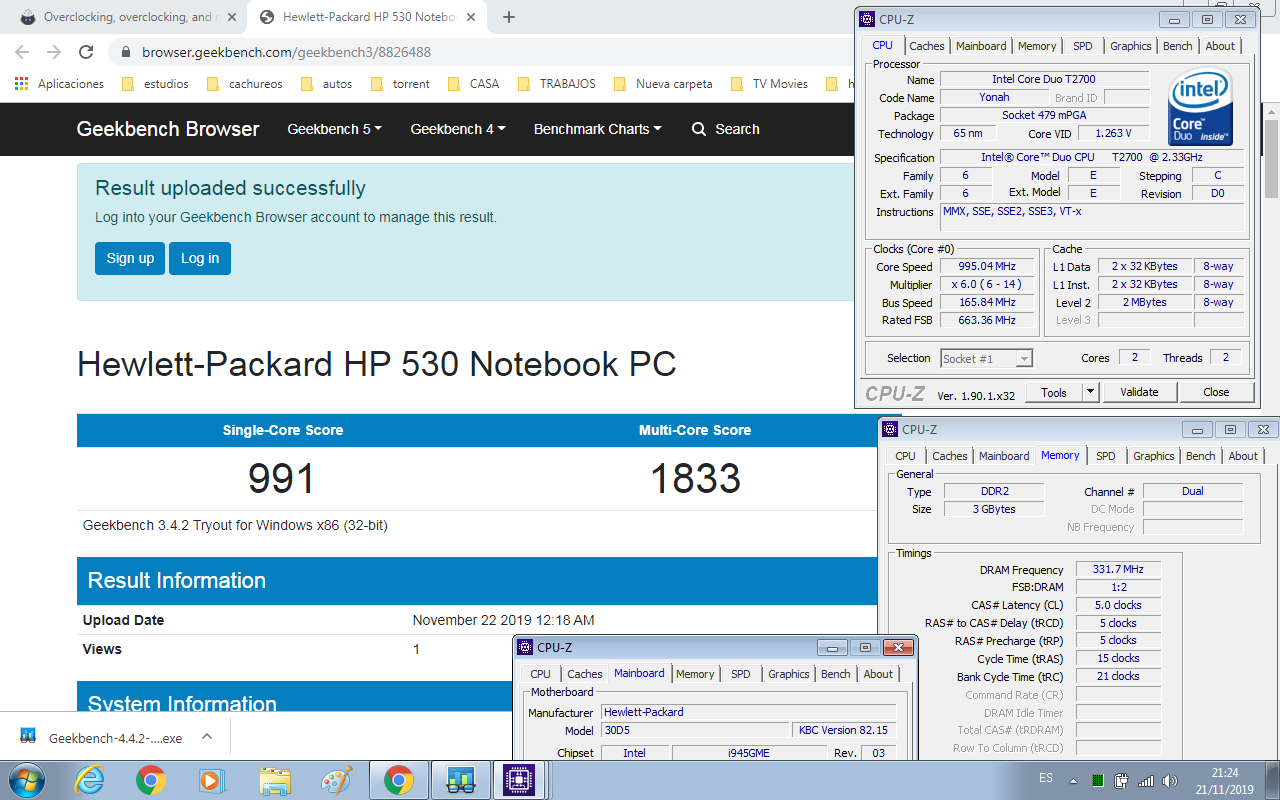Click the Chrome forward arrow
1280x800 pixels.
(x=54, y=52)
